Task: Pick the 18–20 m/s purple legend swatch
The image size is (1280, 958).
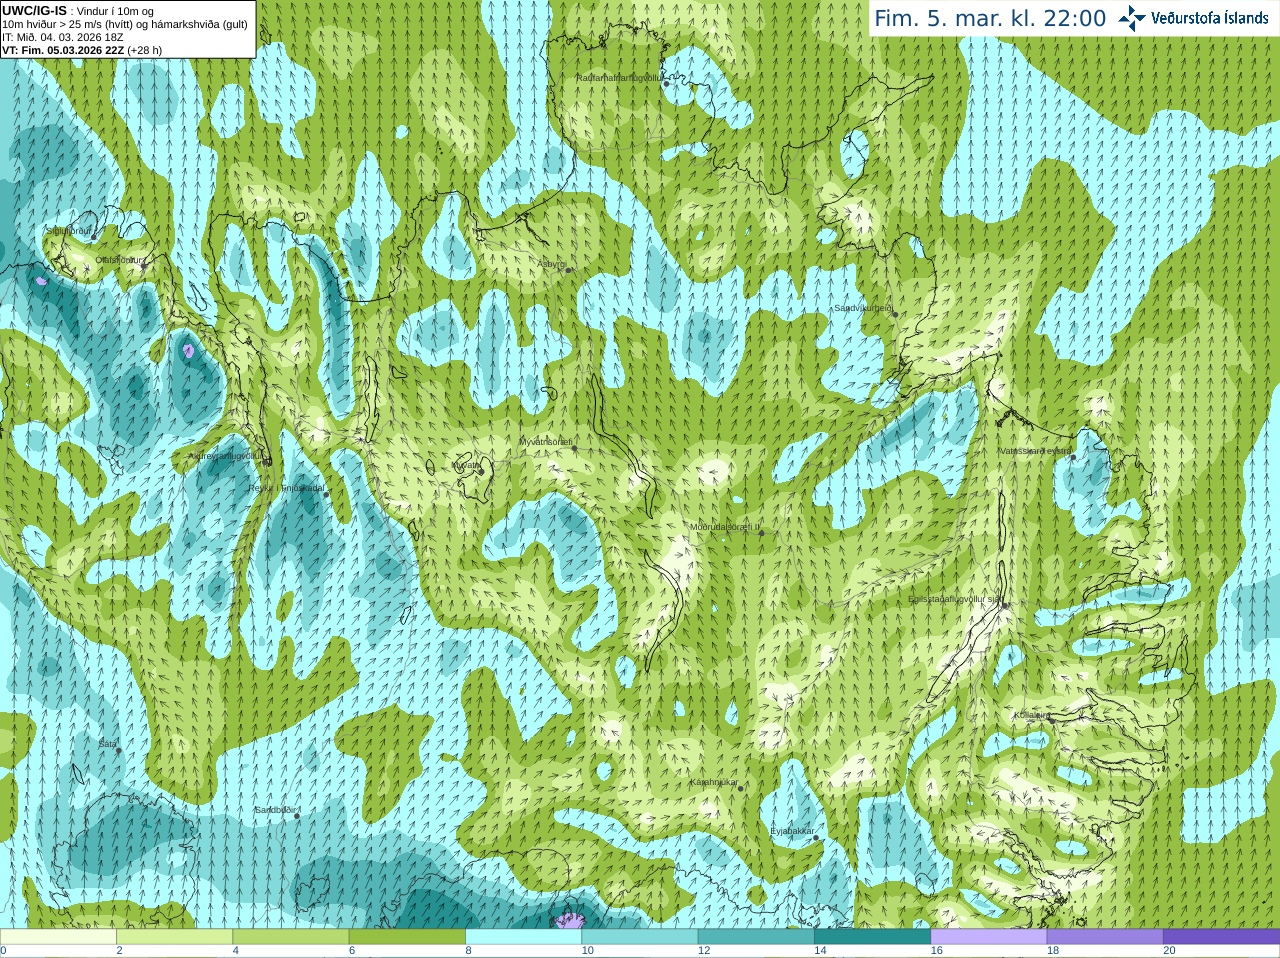Action: point(1105,937)
